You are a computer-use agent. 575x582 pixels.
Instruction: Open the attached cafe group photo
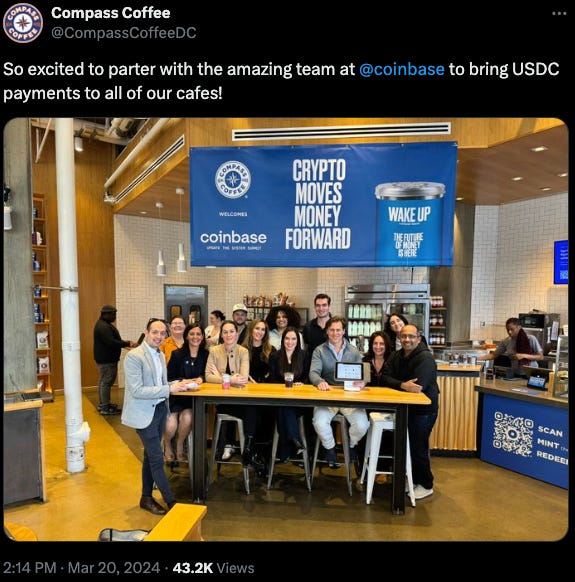[286, 329]
